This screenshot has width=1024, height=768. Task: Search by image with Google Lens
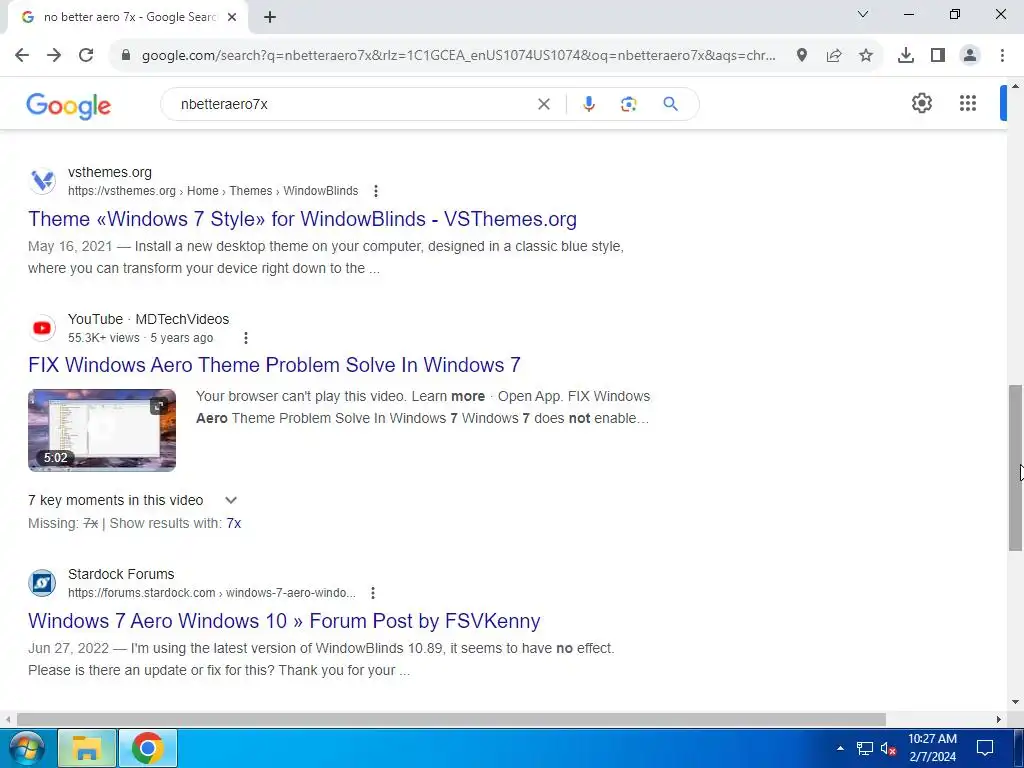coord(628,104)
